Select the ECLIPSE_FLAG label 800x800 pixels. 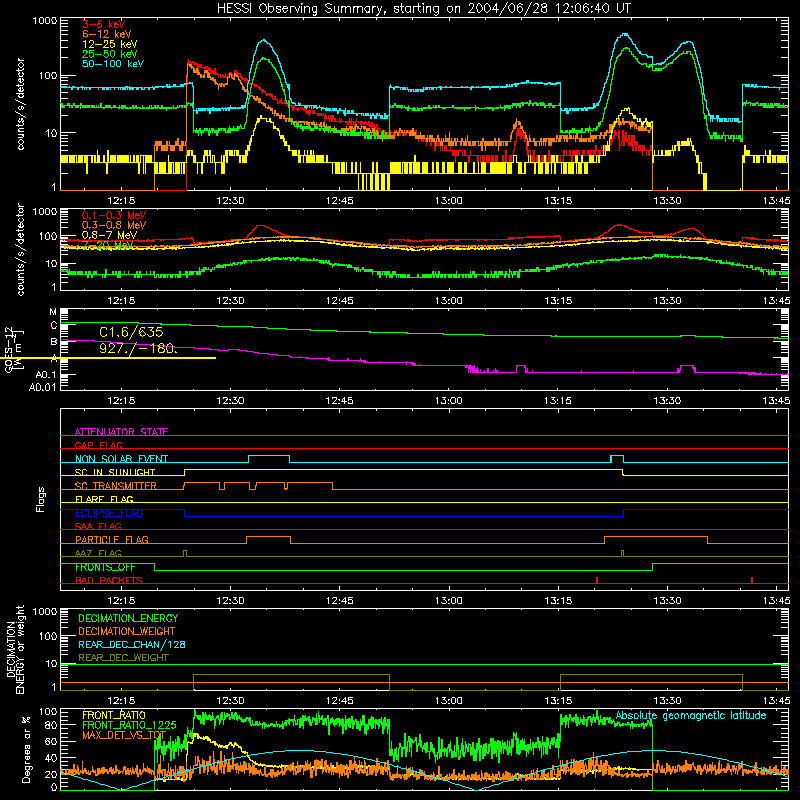click(109, 513)
